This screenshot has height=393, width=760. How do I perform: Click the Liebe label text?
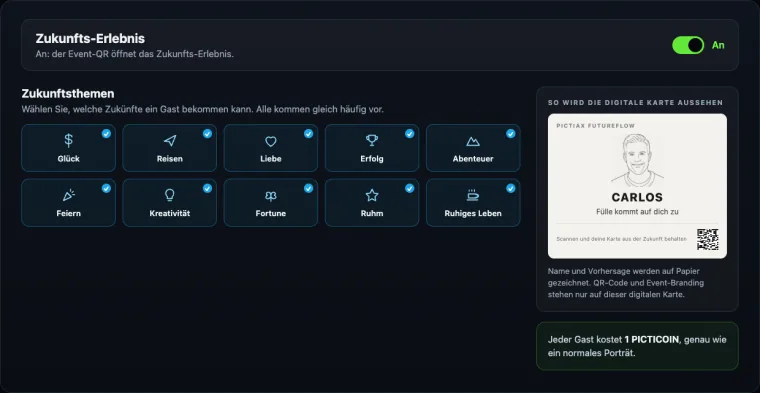(x=270, y=159)
